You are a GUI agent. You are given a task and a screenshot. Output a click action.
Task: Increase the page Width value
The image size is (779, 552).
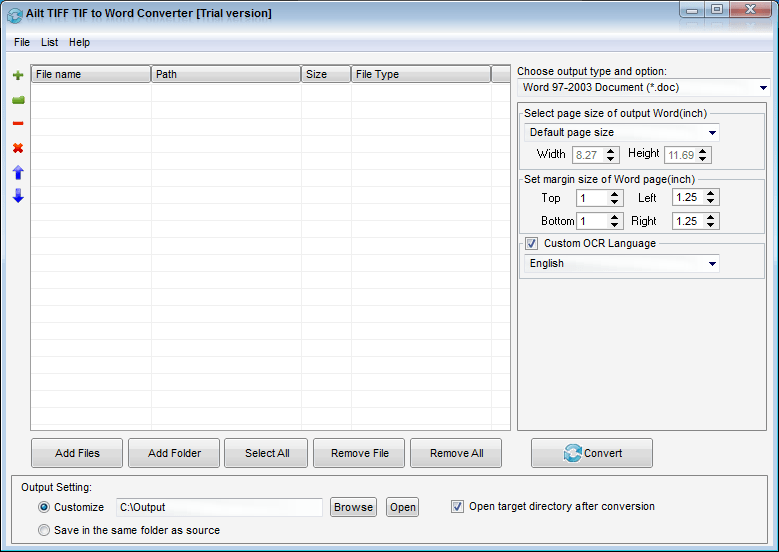611,151
